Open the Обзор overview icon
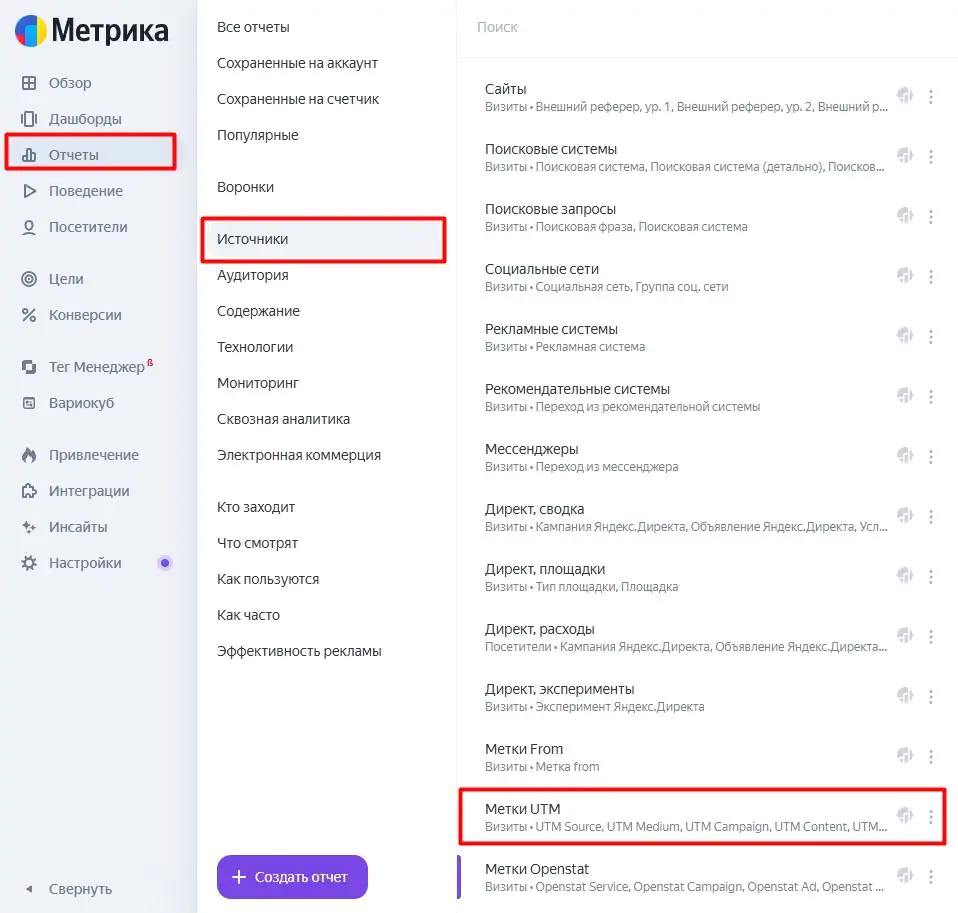The image size is (958, 913). pos(29,83)
